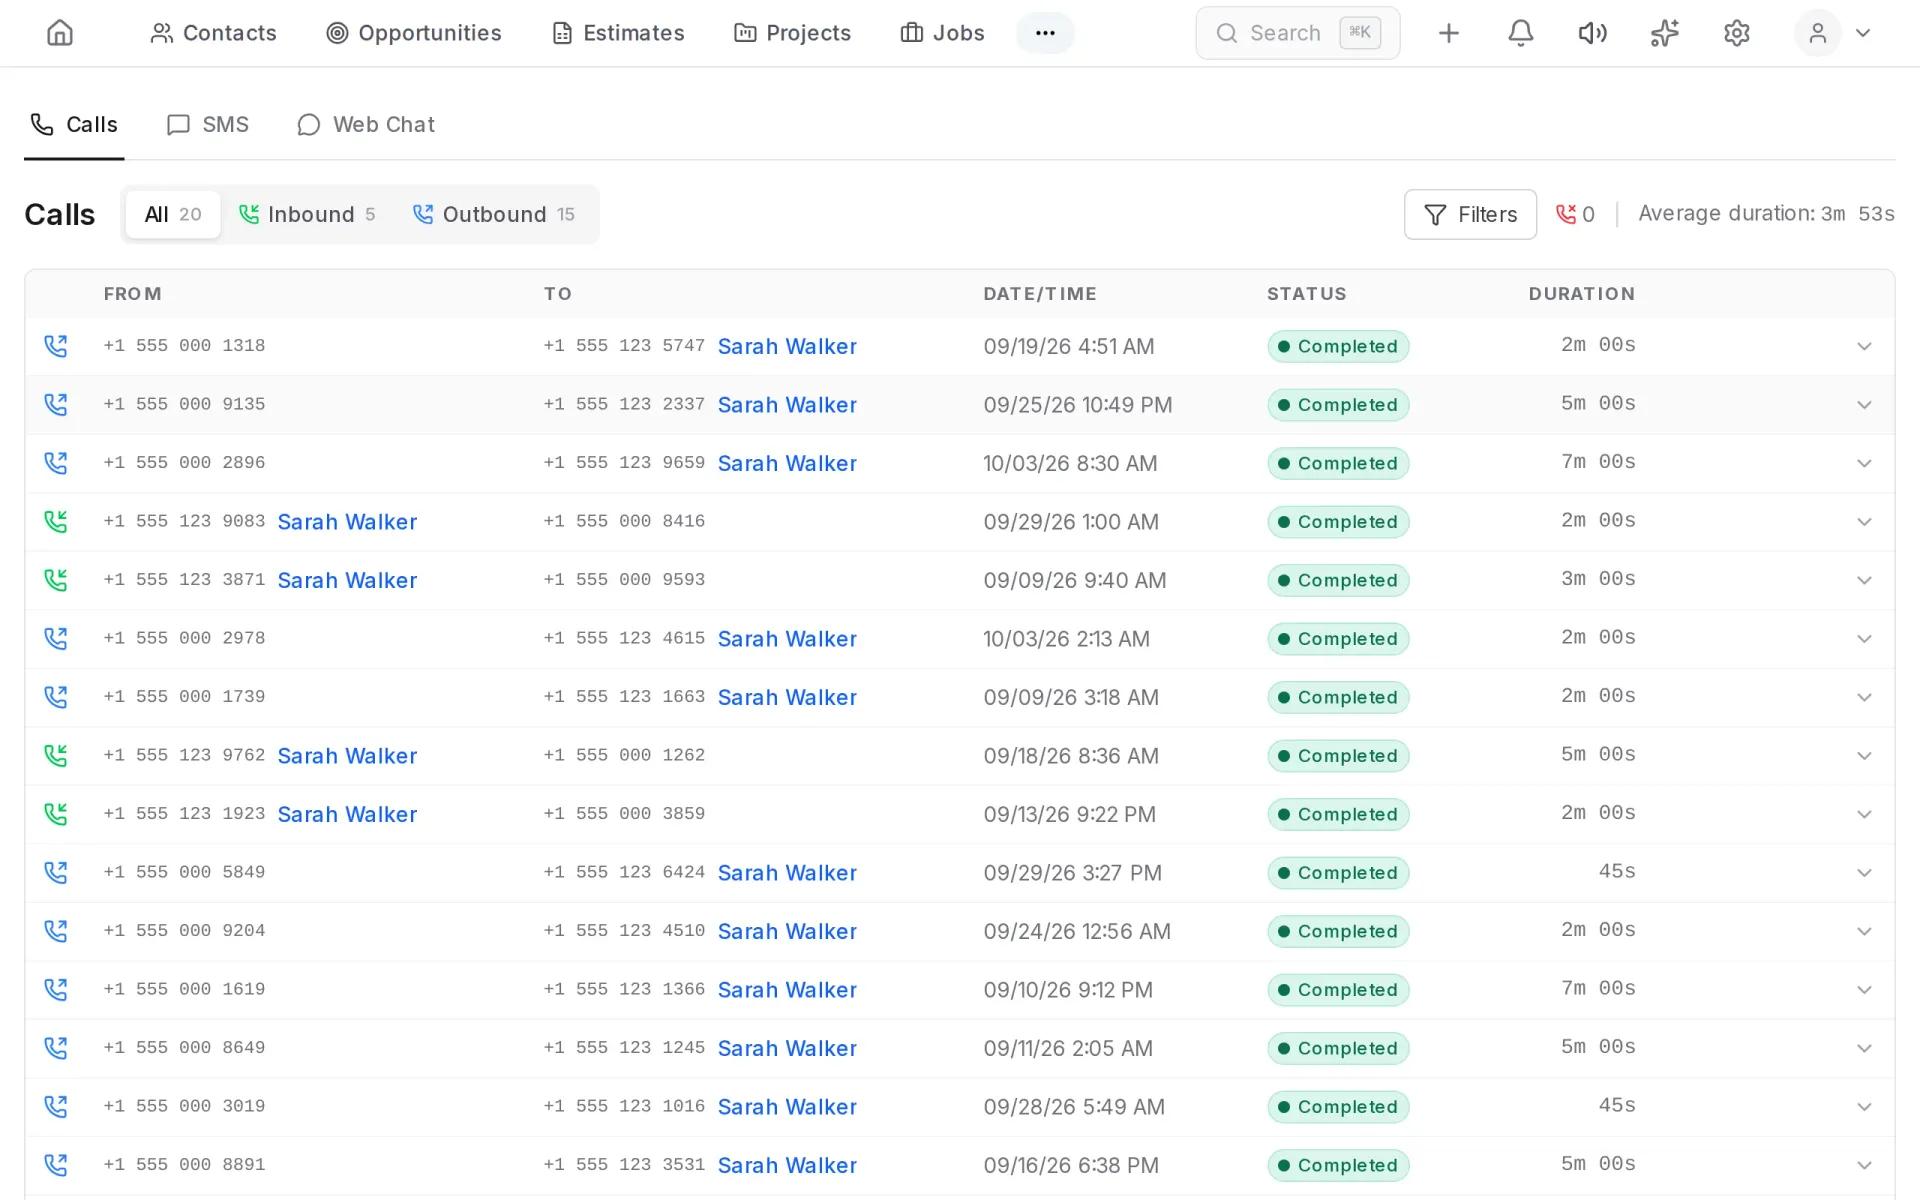Expand the 09/29/26 3:27 PM call row
Image resolution: width=1920 pixels, height=1200 pixels.
pyautogui.click(x=1864, y=873)
